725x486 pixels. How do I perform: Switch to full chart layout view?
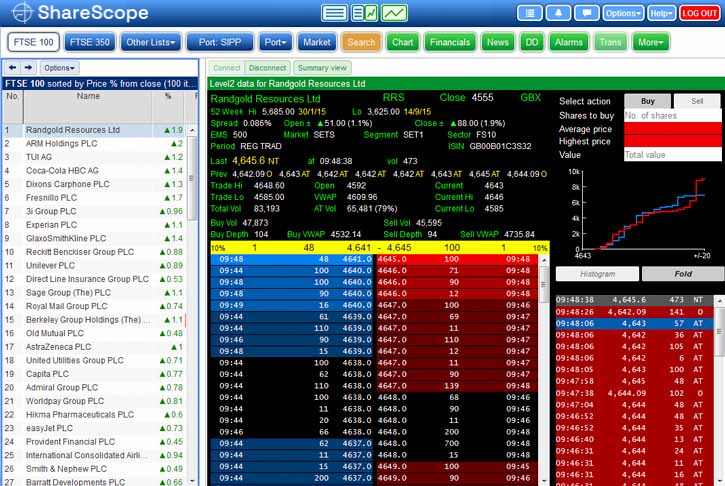394,13
